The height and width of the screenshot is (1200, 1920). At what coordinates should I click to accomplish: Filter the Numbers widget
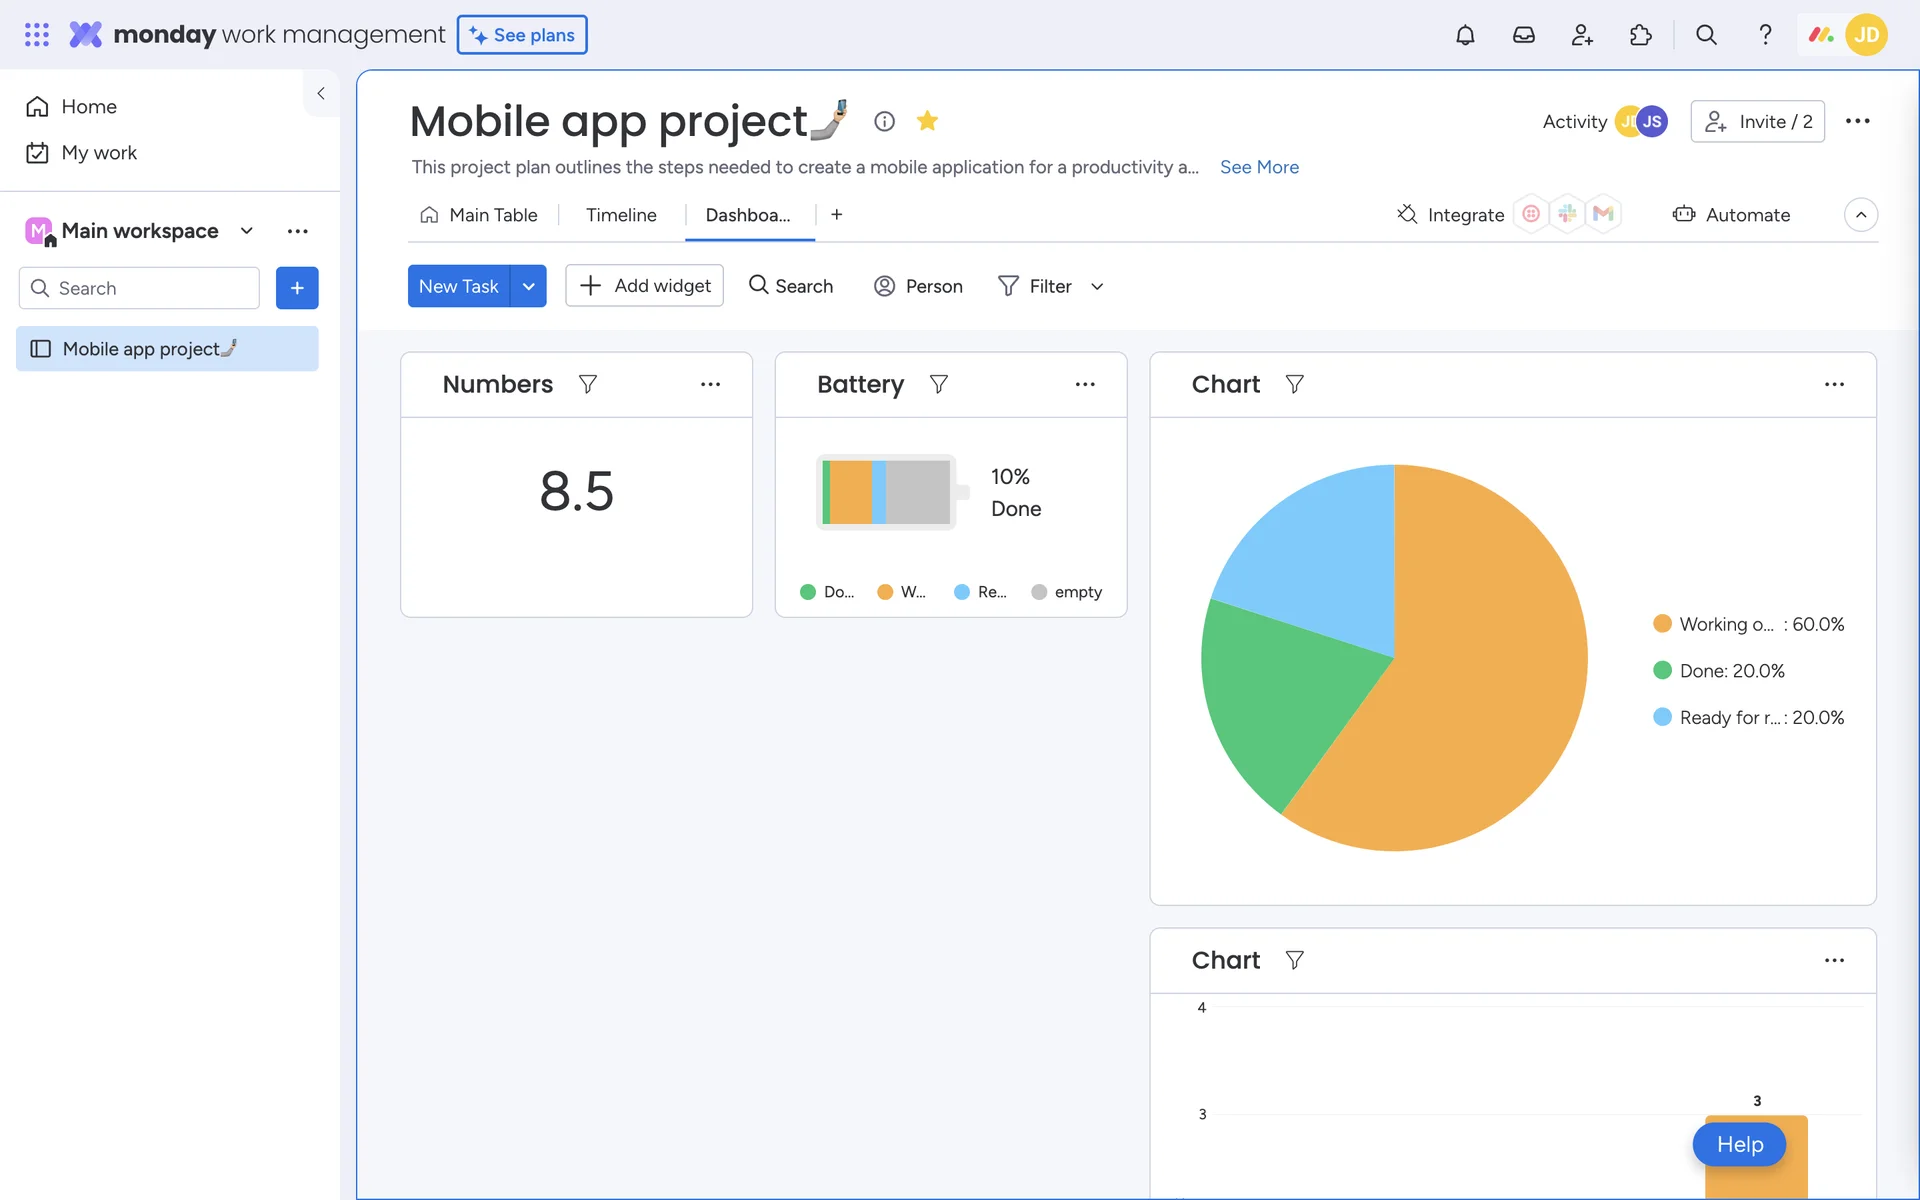(588, 384)
